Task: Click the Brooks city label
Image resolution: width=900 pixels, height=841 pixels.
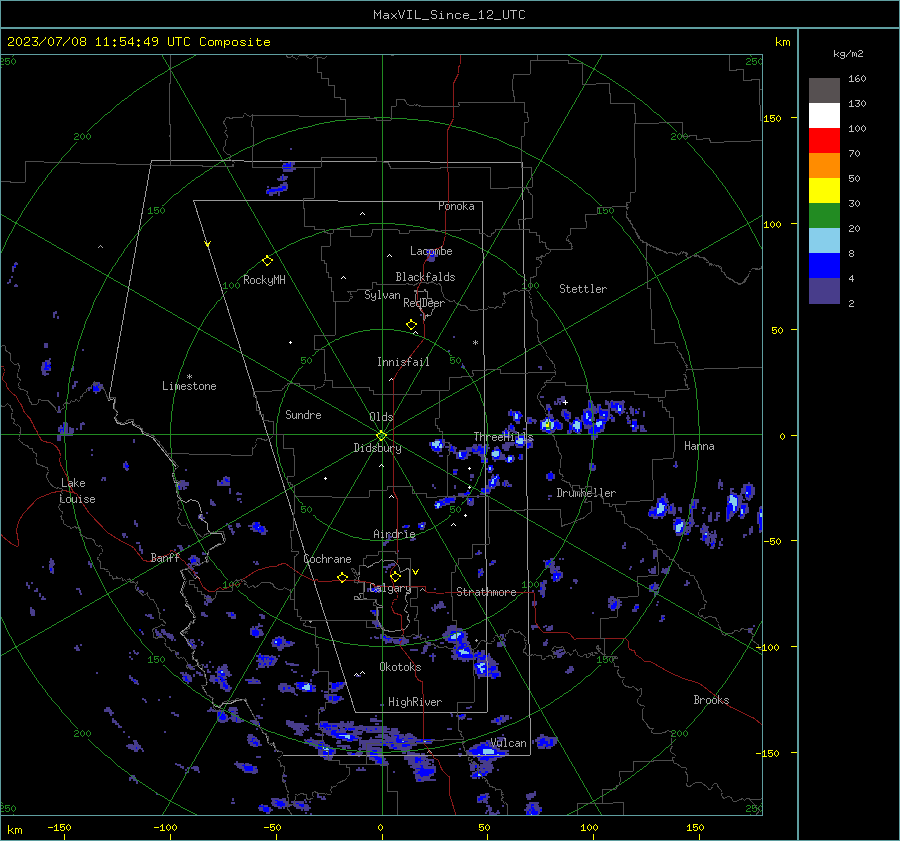Action: click(711, 700)
